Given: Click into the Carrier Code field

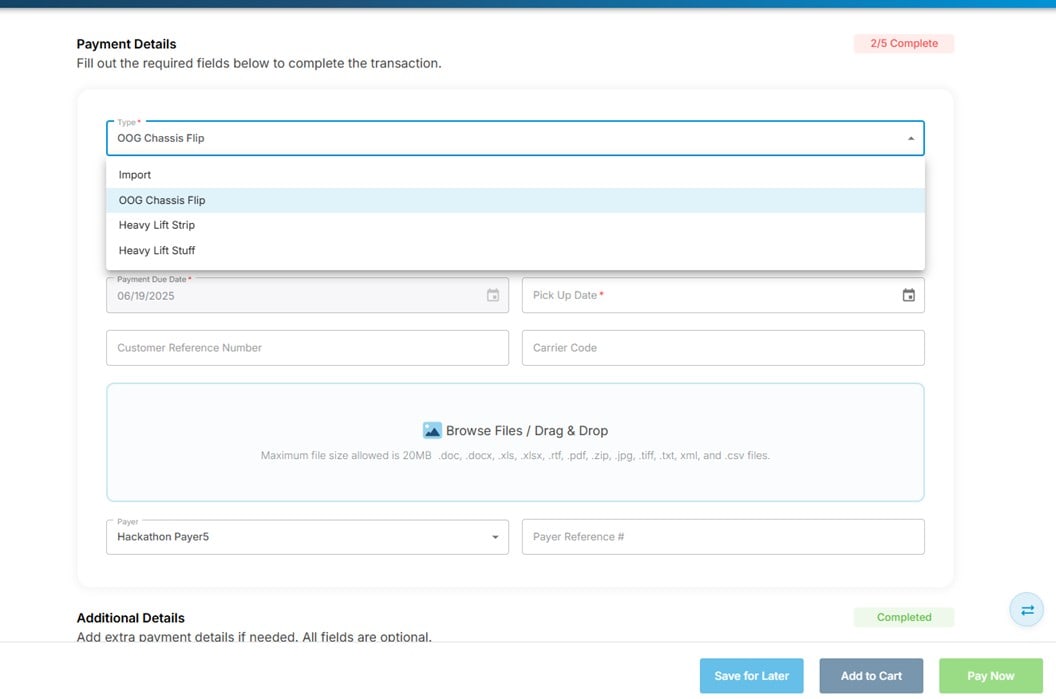Looking at the screenshot, I should [722, 348].
